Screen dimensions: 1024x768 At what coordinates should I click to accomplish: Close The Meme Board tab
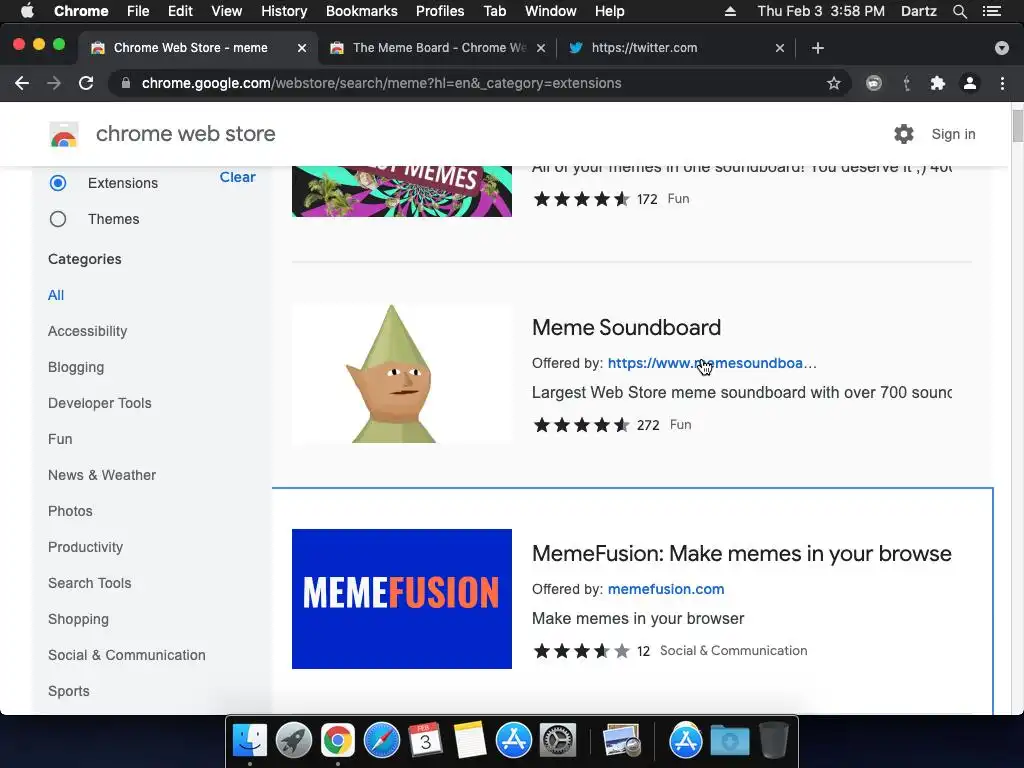(541, 48)
